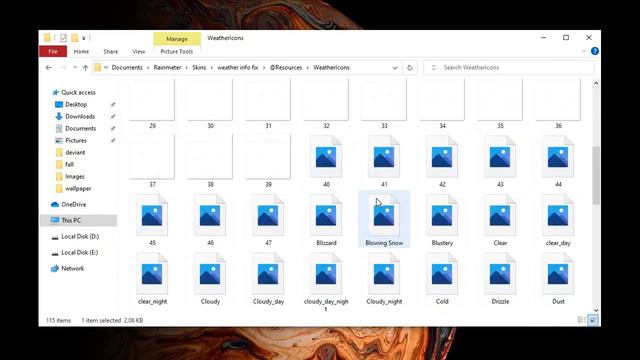Select blank thumbnail named 29

click(152, 104)
